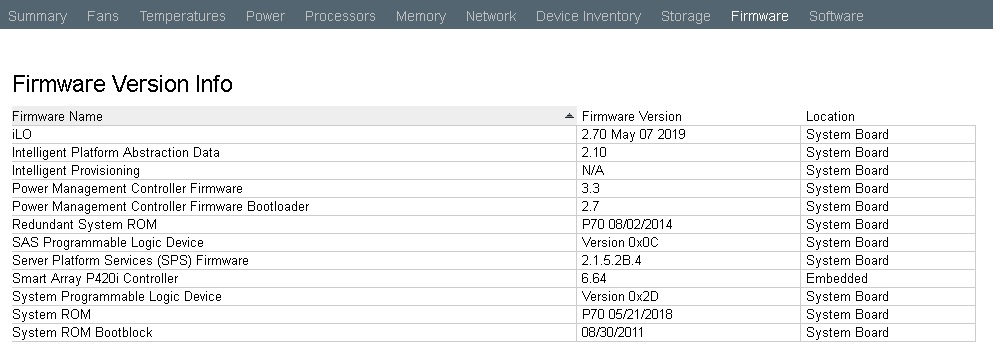This screenshot has width=993, height=361.
Task: Switch to the Storage tab
Action: pos(685,16)
